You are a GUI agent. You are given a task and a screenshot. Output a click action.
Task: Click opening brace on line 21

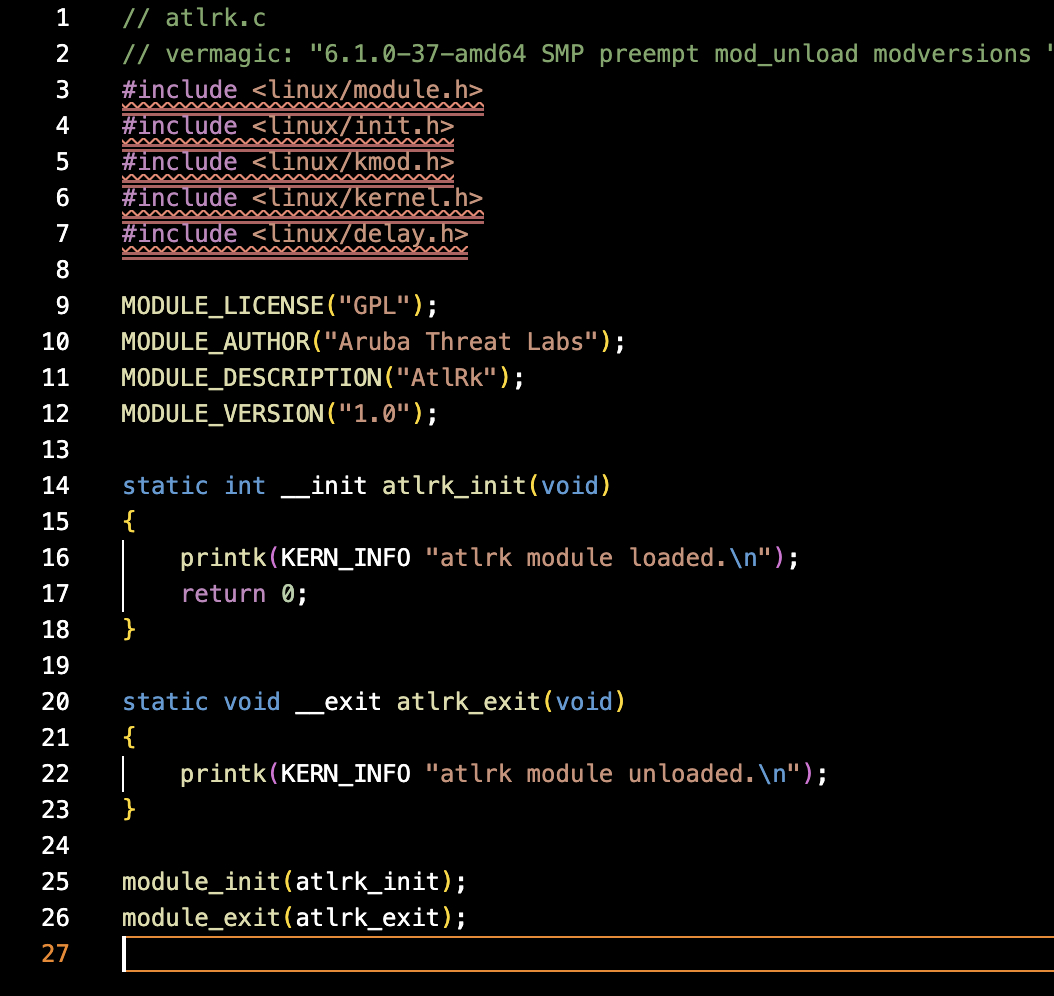click(129, 738)
